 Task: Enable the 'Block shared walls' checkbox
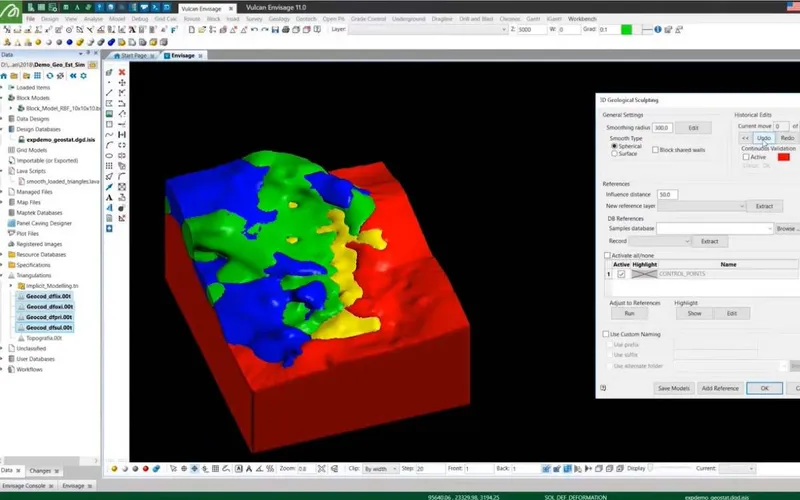pos(655,150)
